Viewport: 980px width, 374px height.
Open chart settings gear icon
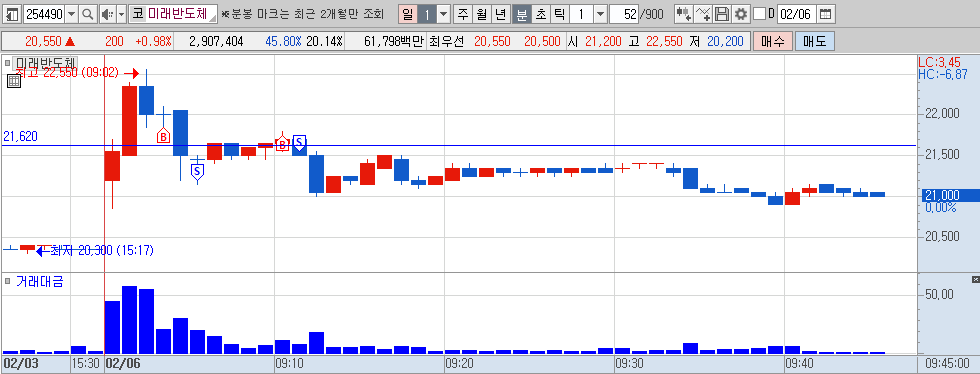click(741, 14)
